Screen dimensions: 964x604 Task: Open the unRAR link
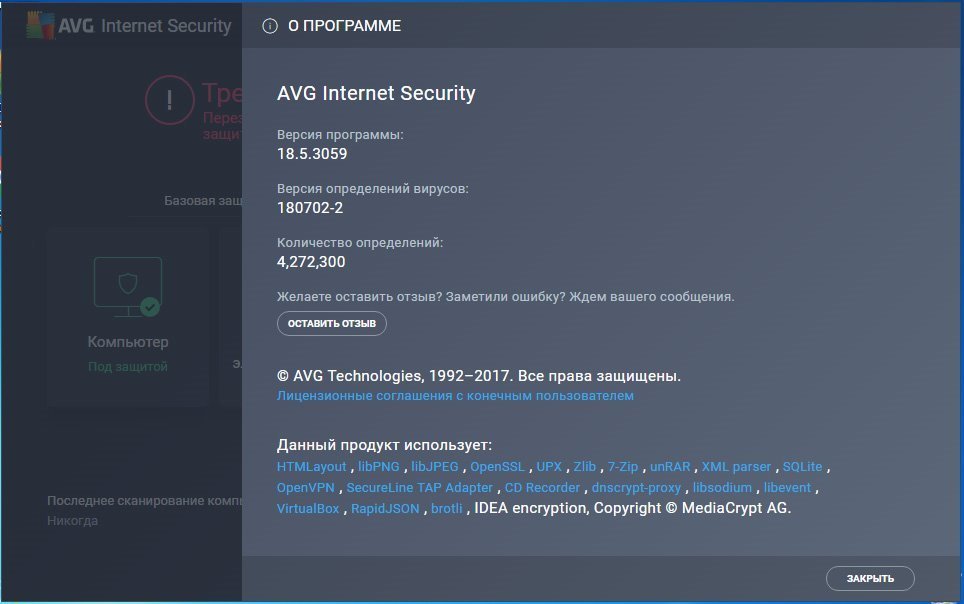(670, 467)
